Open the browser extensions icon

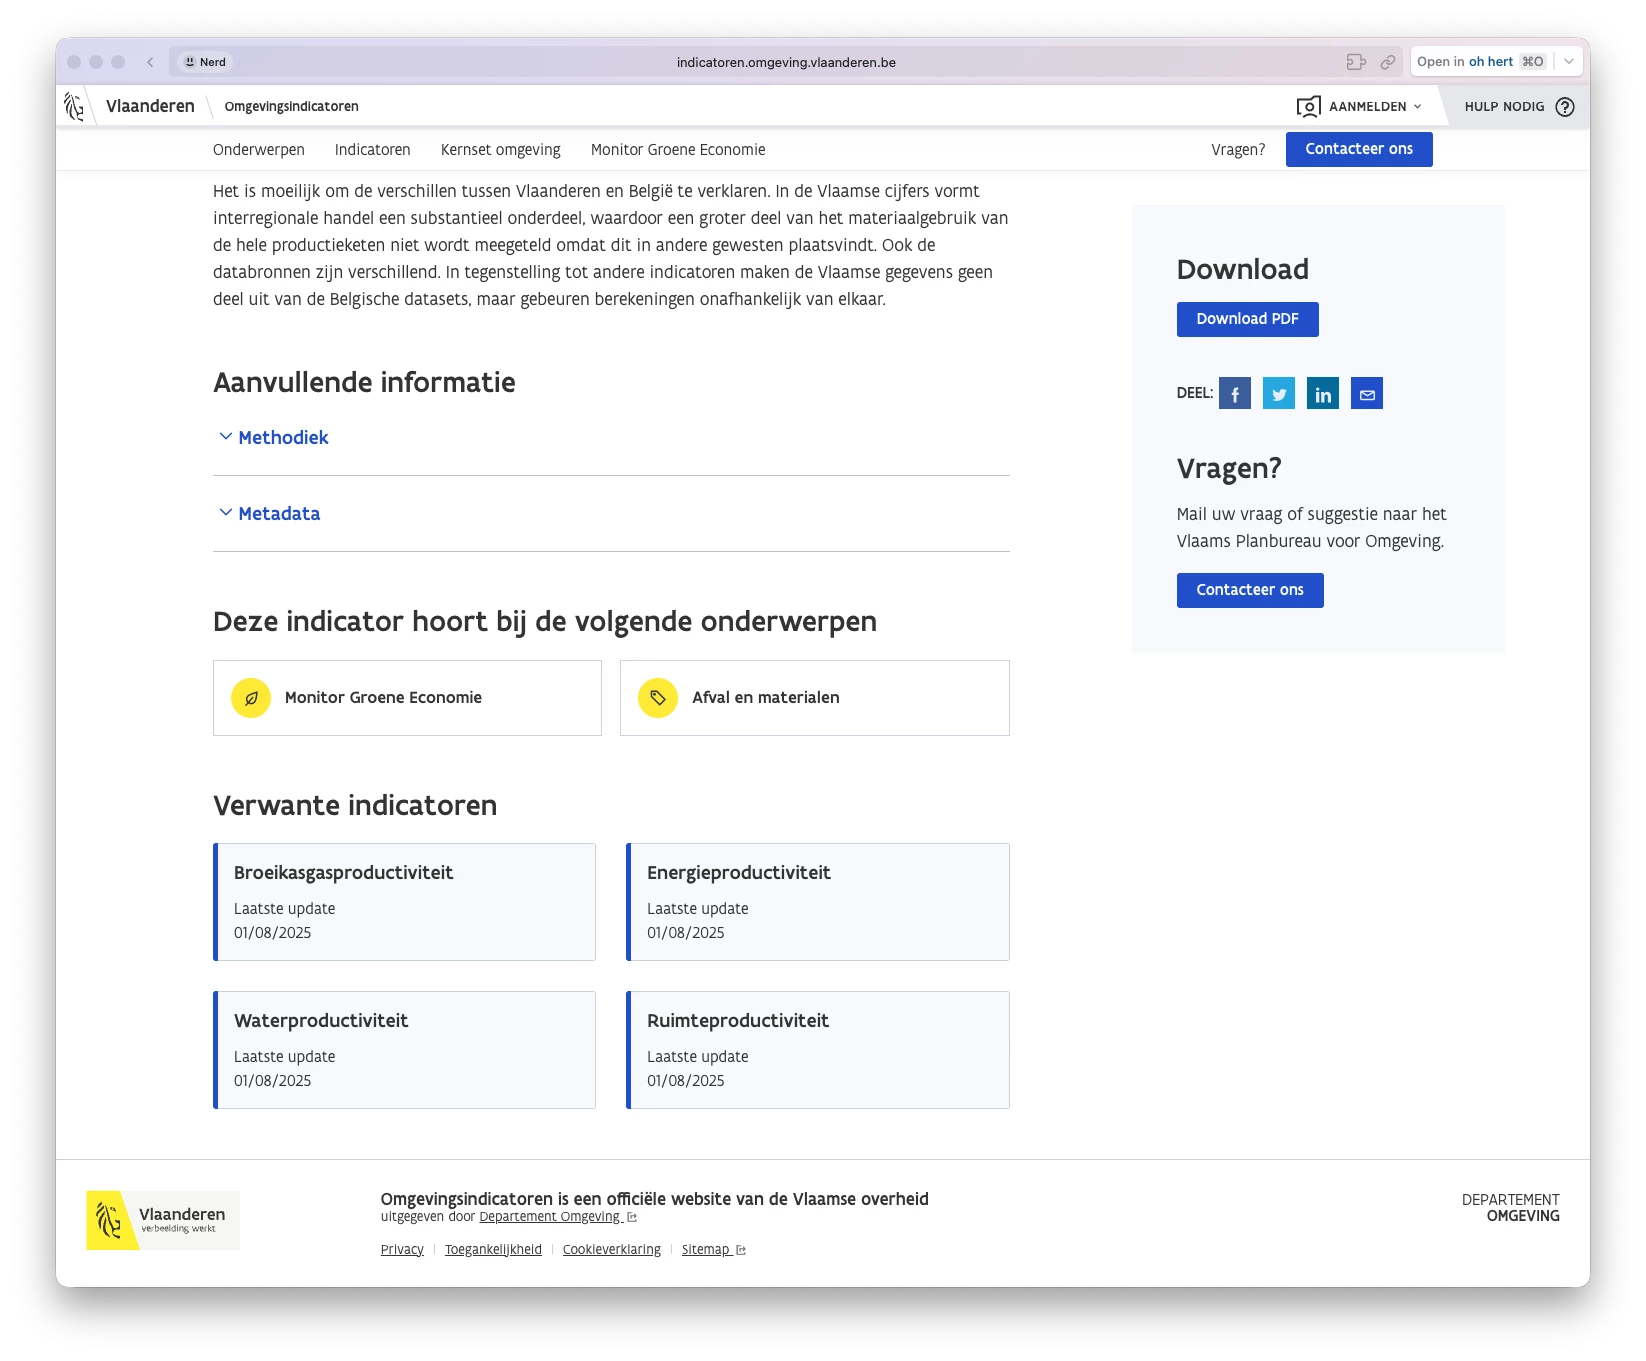[1355, 62]
